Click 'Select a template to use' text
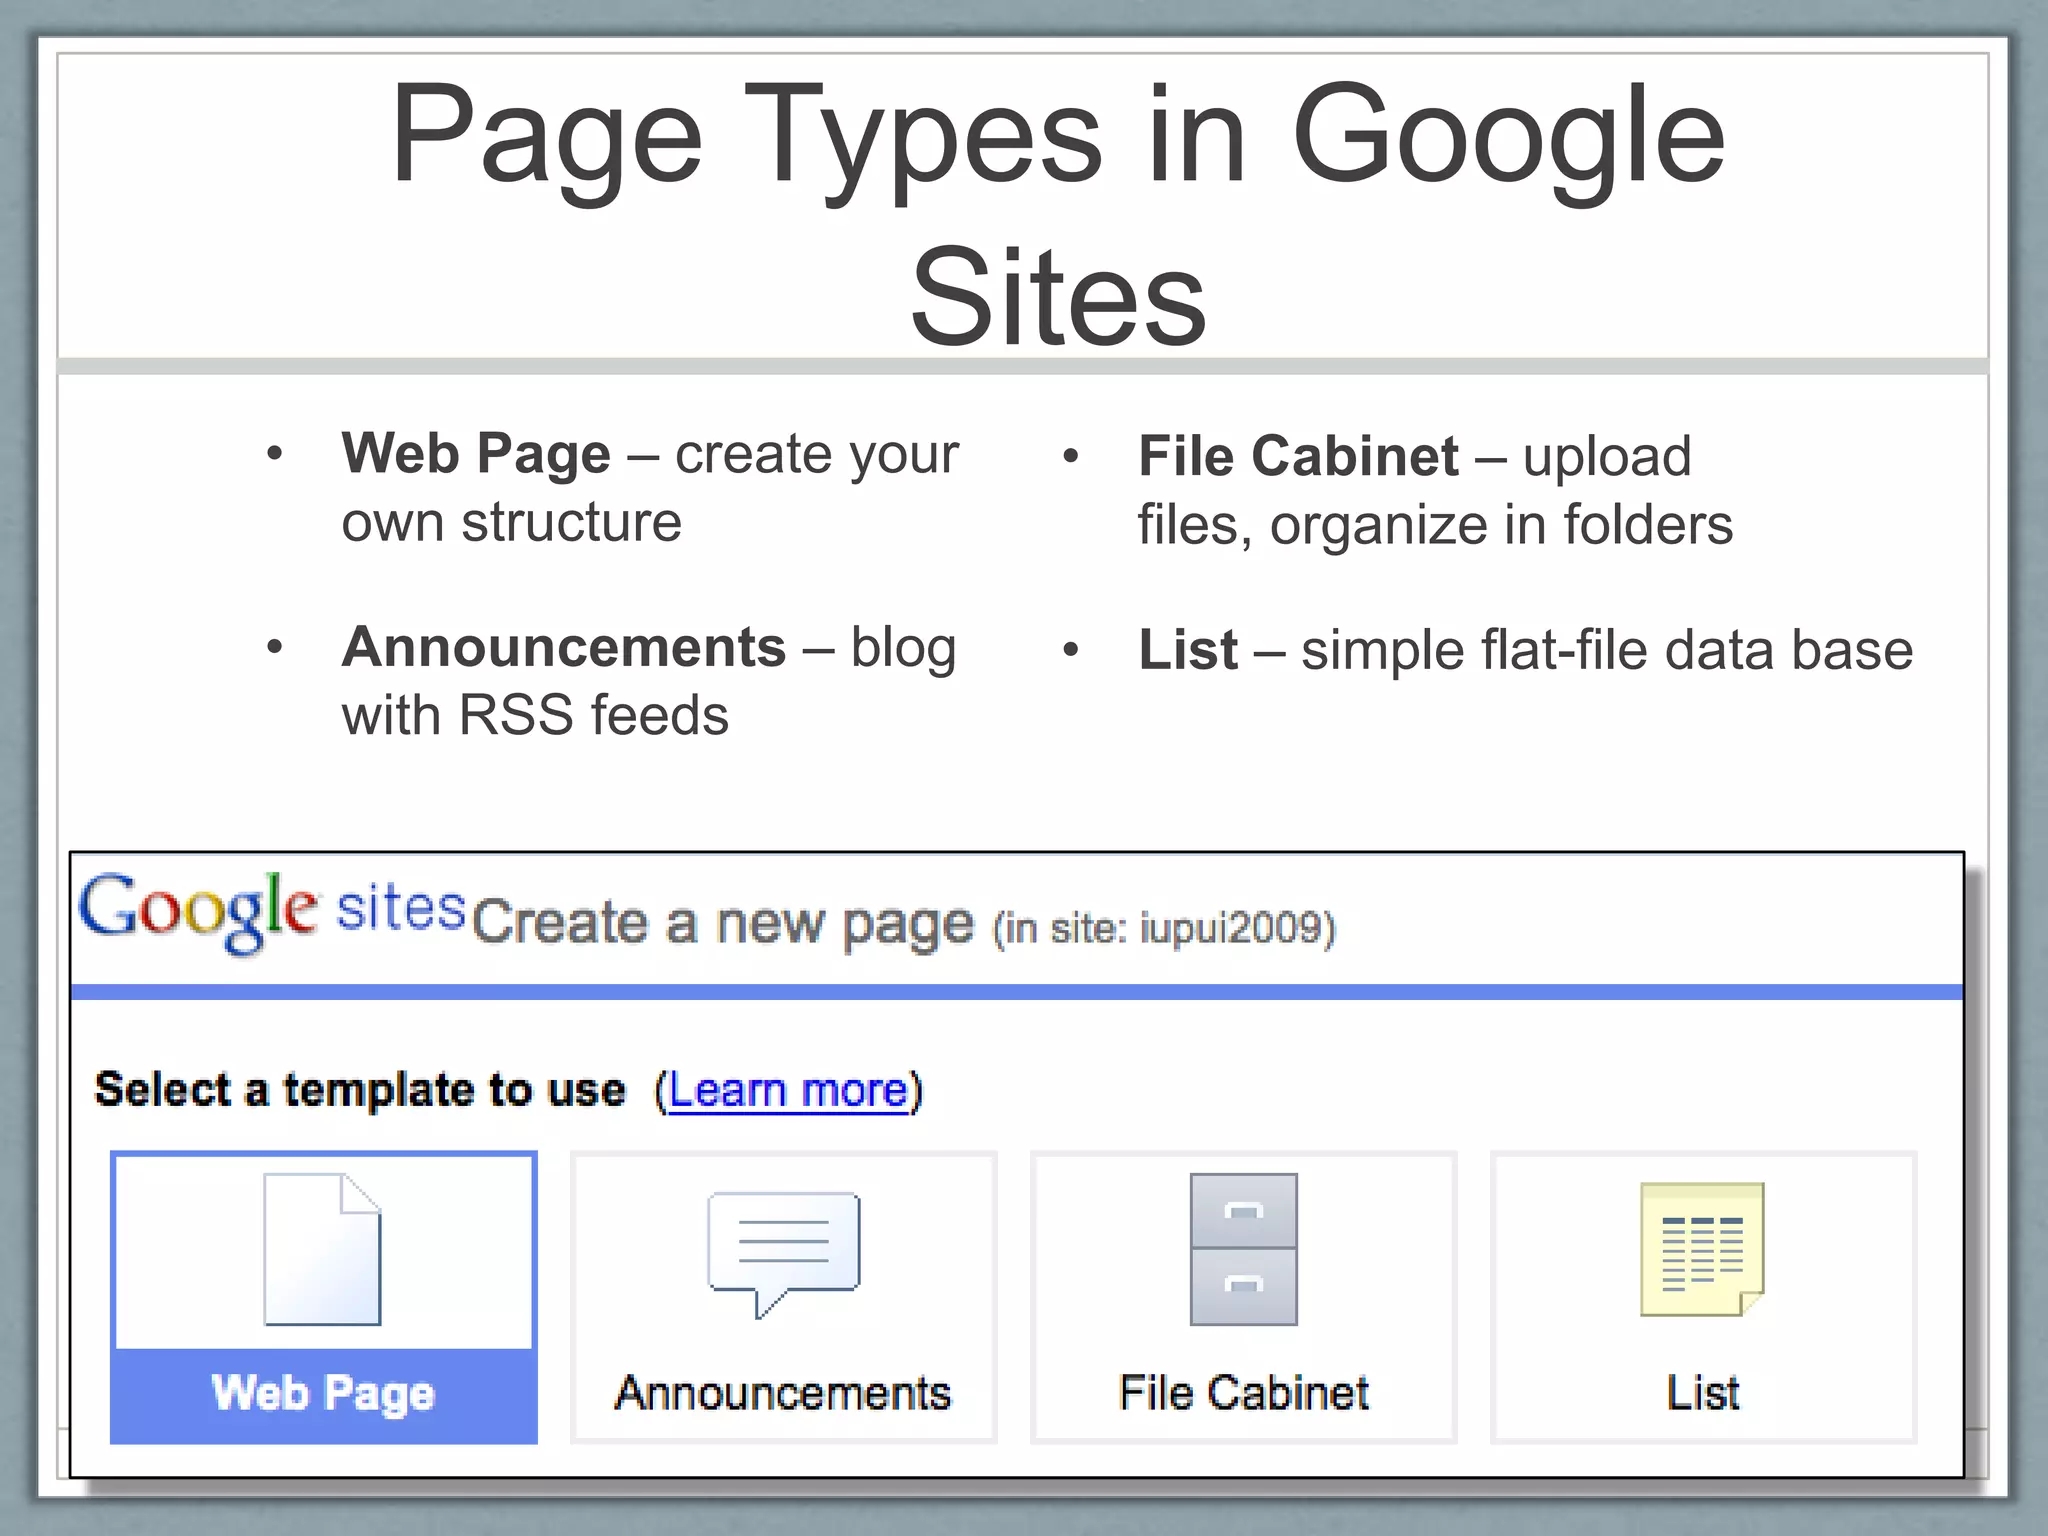The height and width of the screenshot is (1536, 2048). [360, 1089]
